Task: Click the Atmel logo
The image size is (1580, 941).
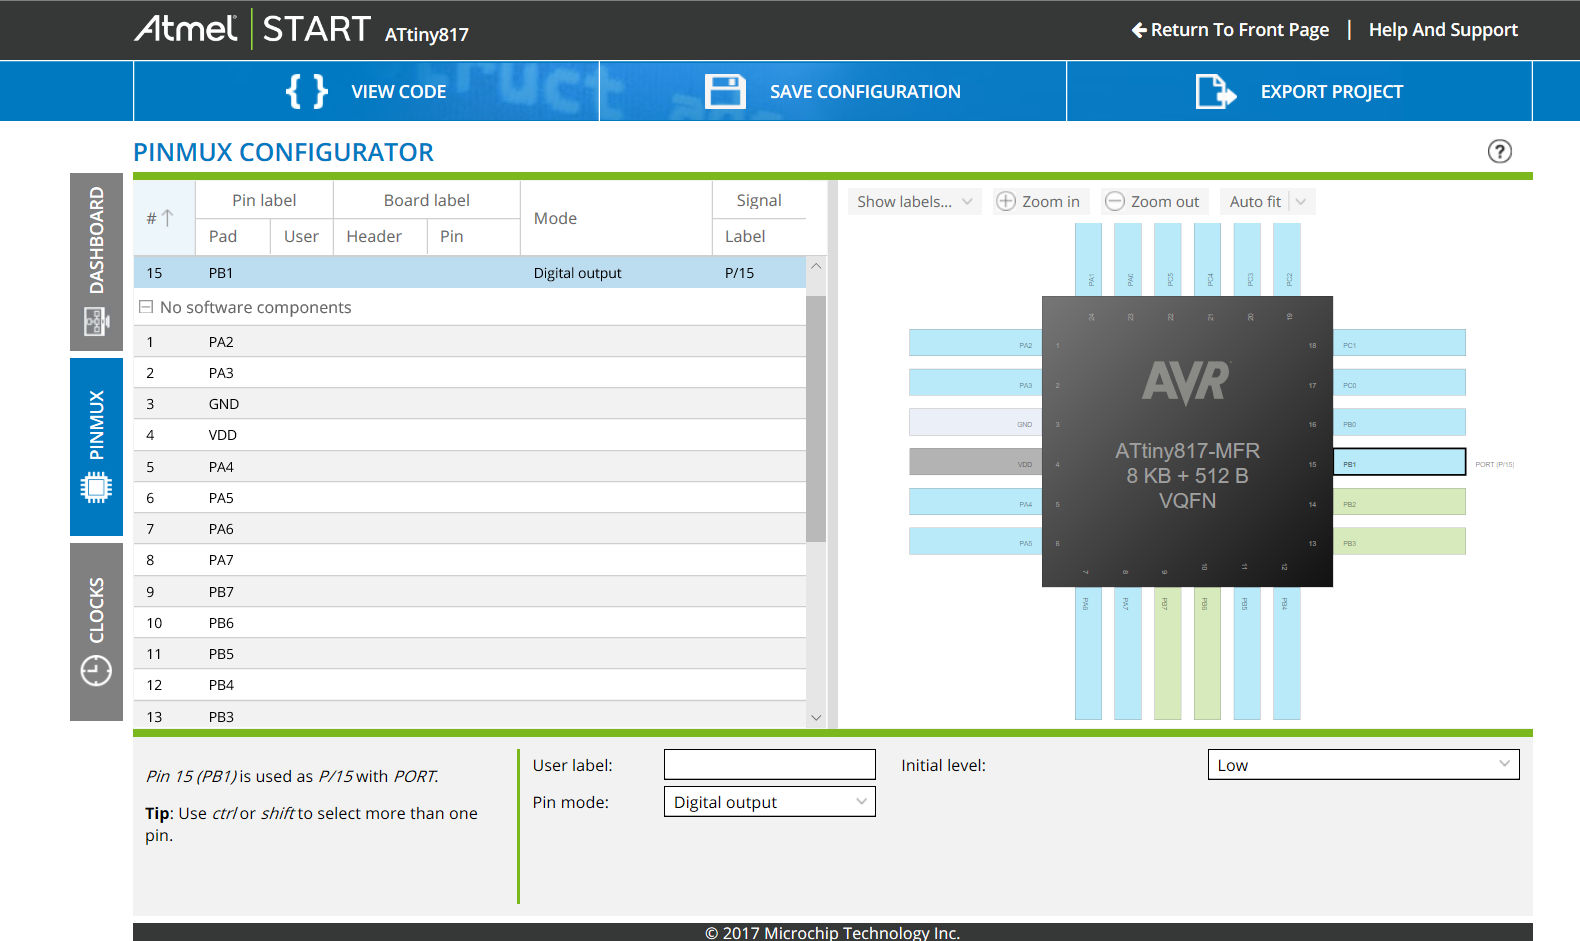Action: (187, 28)
